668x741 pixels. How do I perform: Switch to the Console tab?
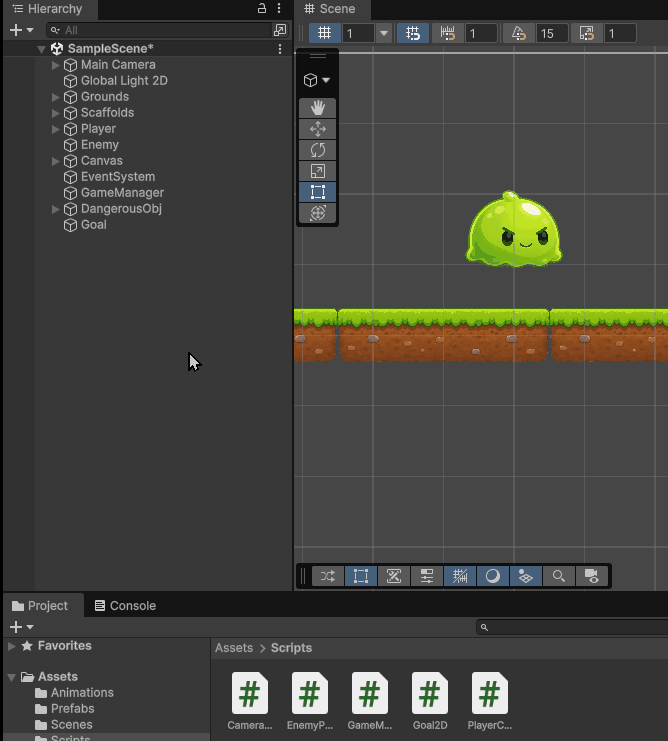click(126, 606)
